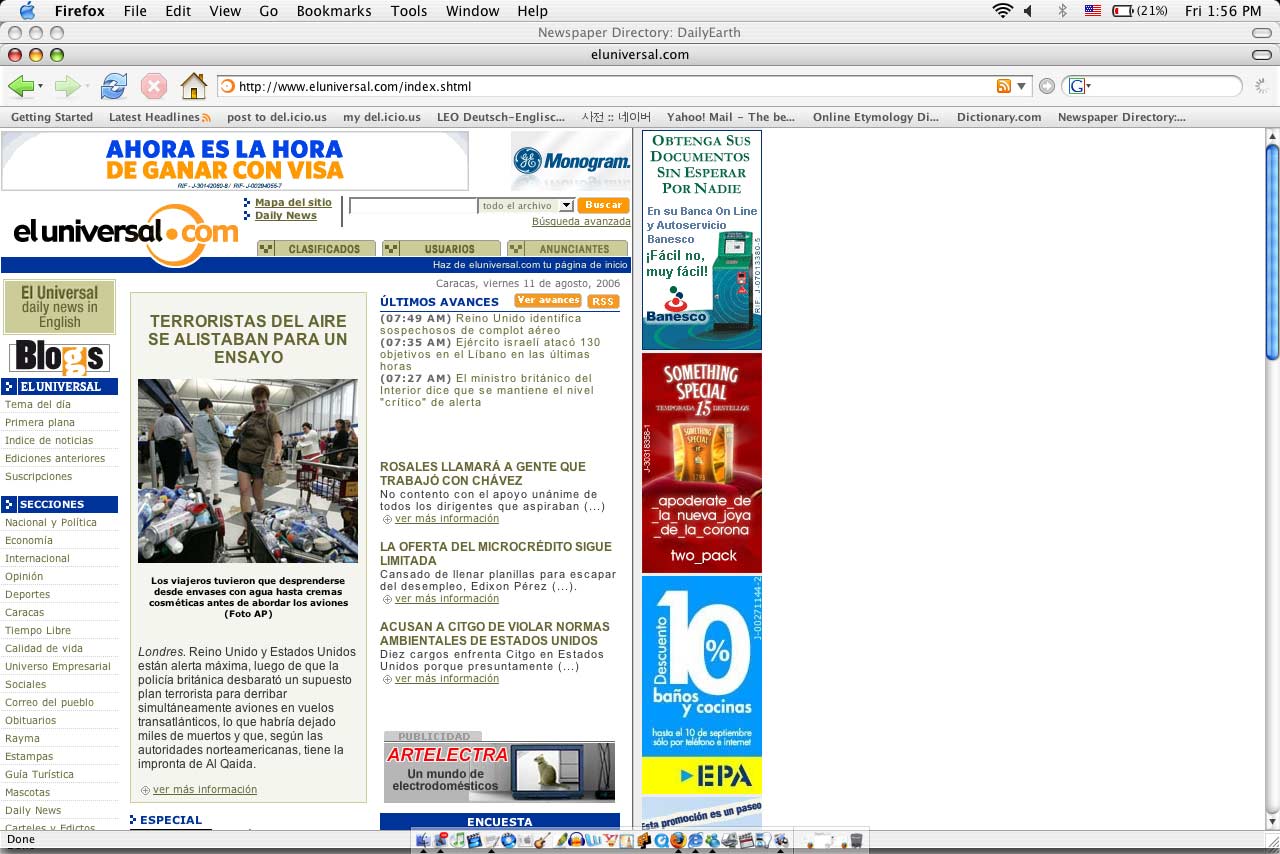Open the Bookmarks menu
This screenshot has width=1280, height=854.
[x=334, y=11]
